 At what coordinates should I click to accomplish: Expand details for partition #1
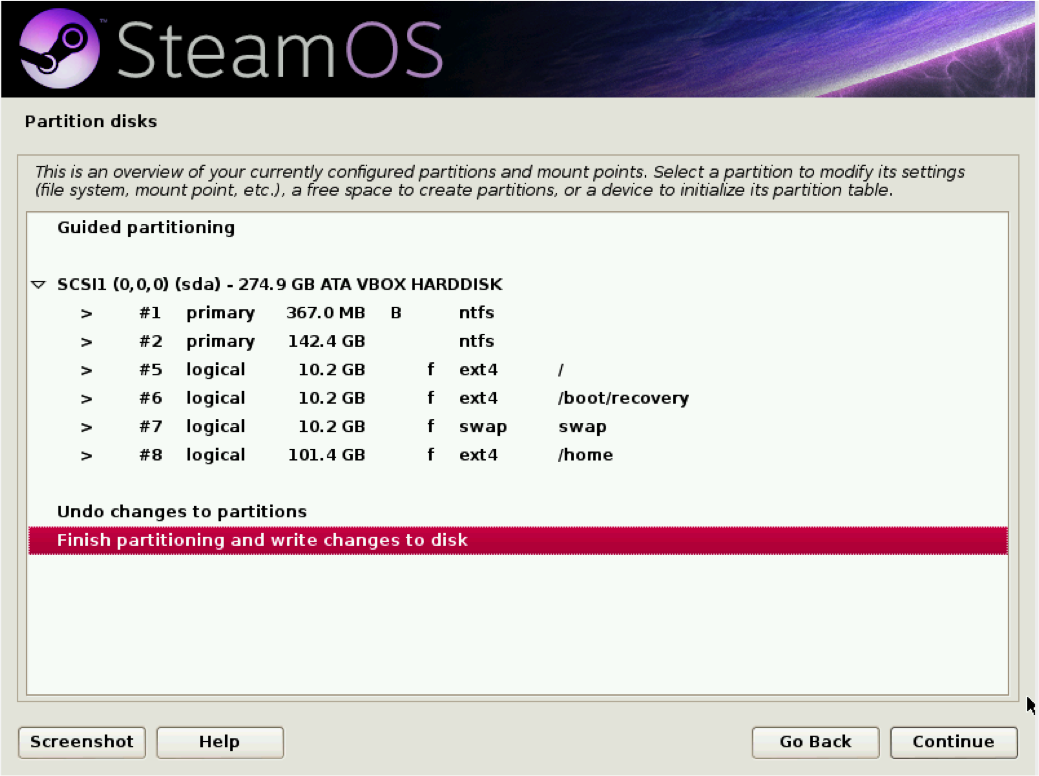click(86, 312)
